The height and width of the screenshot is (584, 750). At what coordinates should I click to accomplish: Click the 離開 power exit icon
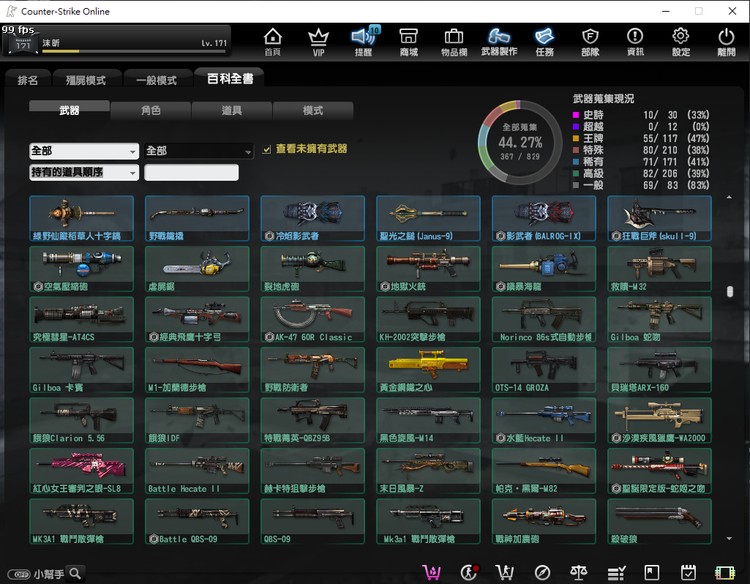[726, 42]
